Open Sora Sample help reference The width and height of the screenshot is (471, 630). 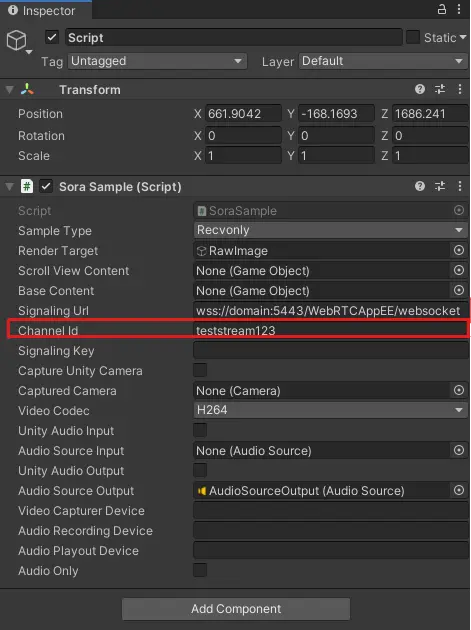point(420,186)
